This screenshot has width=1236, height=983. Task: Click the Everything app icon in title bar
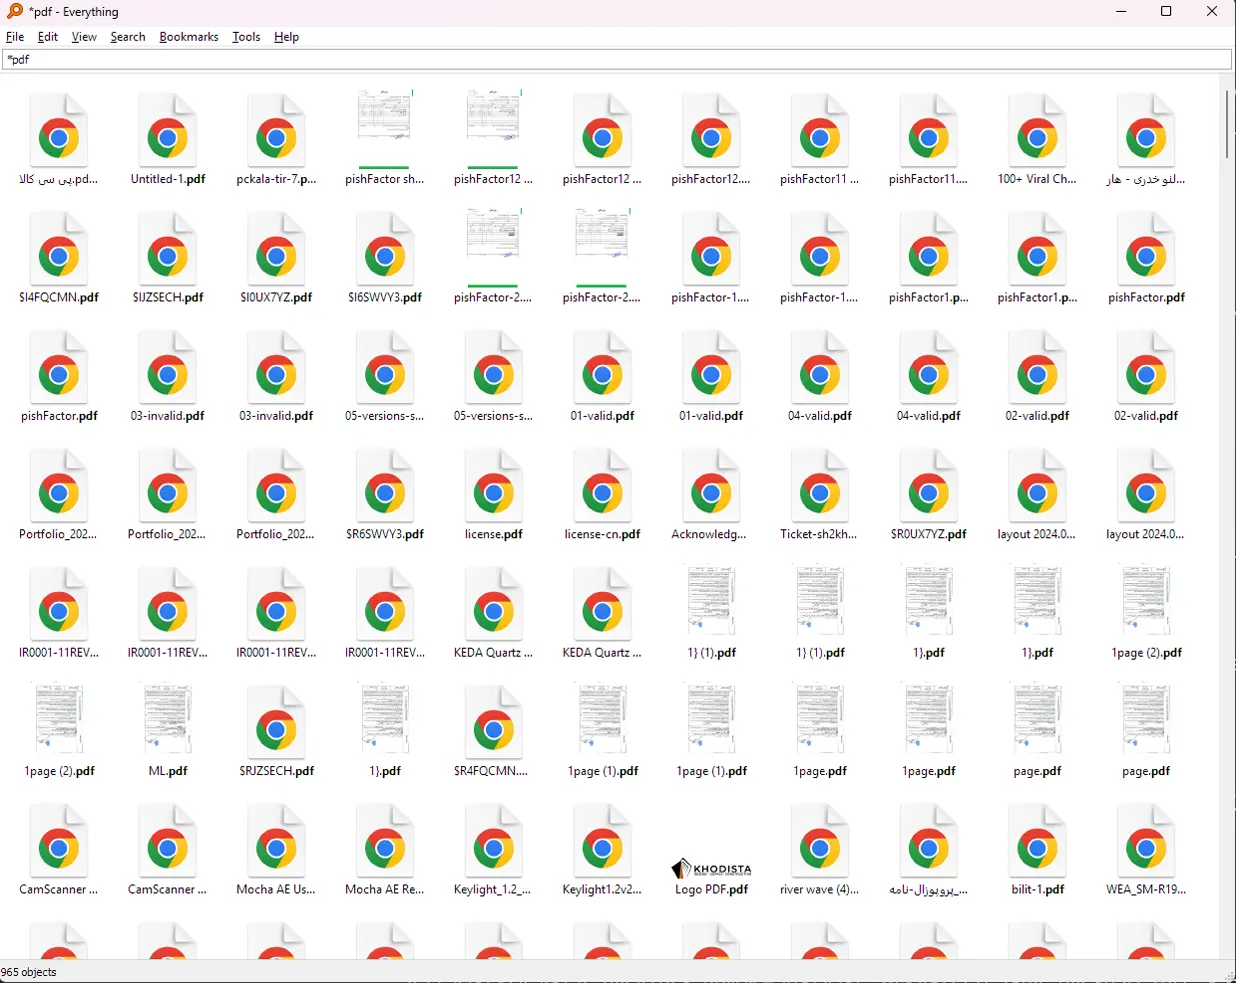14,11
